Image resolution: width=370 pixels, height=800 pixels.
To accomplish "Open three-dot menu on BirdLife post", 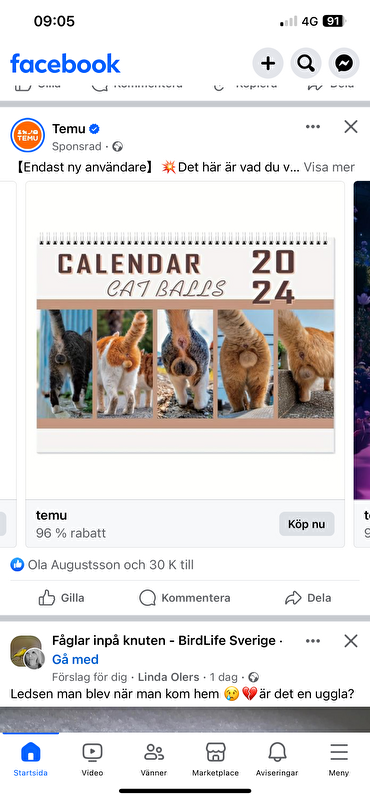I will coord(313,641).
